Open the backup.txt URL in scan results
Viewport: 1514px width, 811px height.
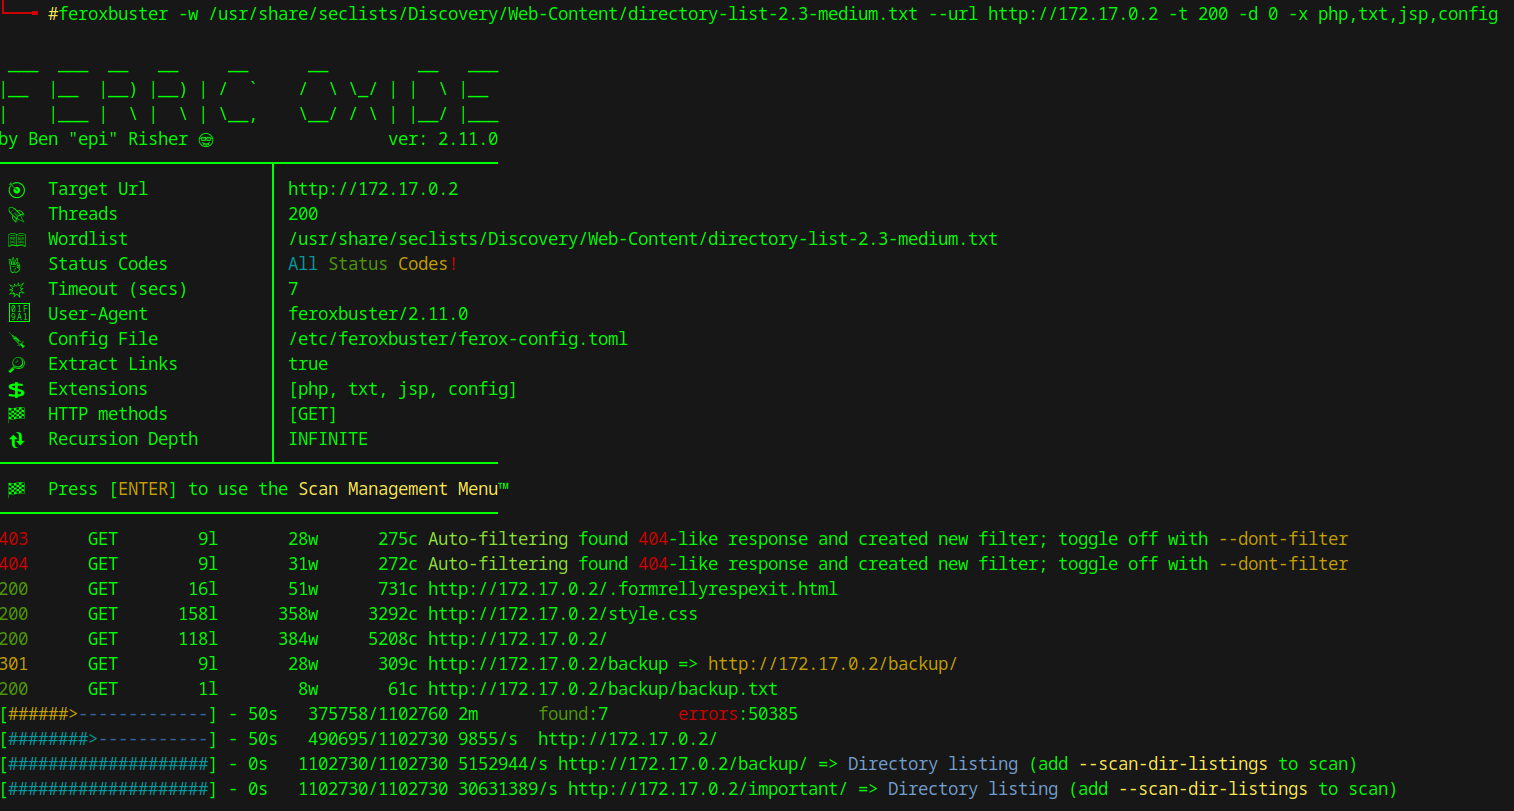point(602,689)
